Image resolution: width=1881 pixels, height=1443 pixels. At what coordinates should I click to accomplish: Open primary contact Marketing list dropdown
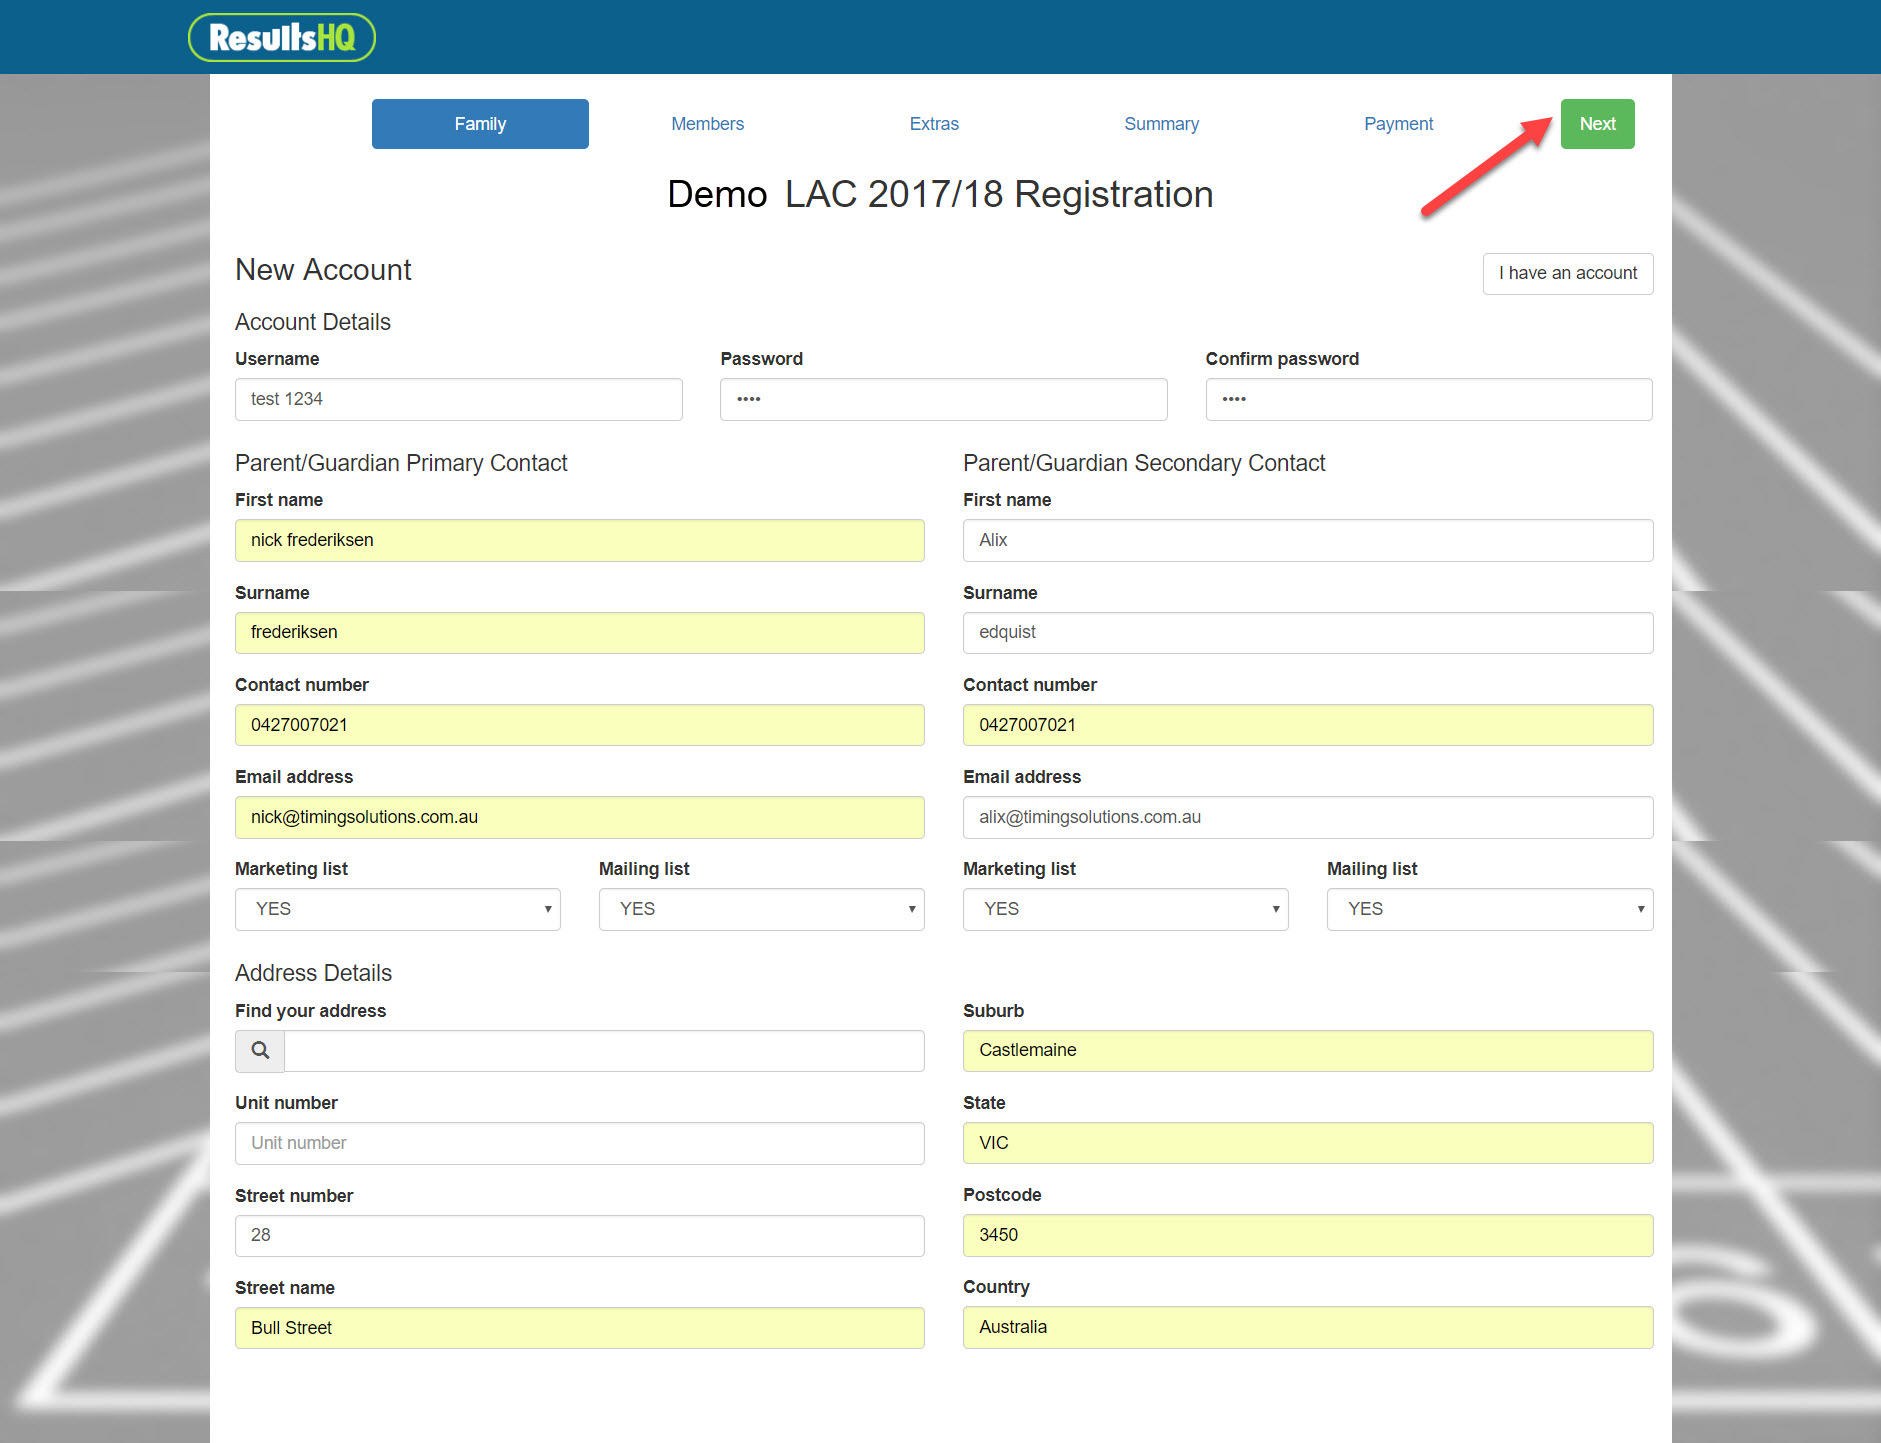pos(398,910)
